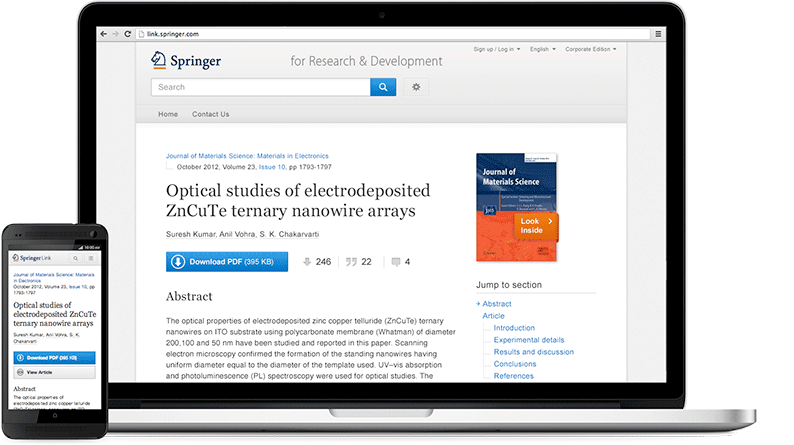794x445 pixels.
Task: Open the Sign up / Log in dropdown
Action: pyautogui.click(x=497, y=49)
